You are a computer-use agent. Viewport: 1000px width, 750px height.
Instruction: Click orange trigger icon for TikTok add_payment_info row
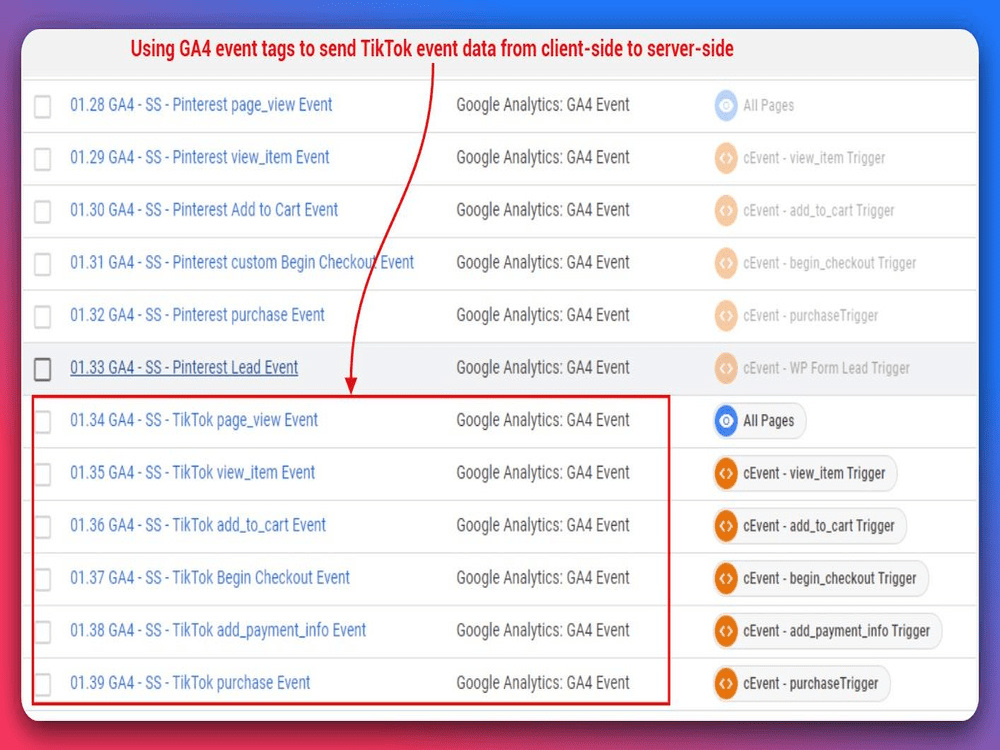tap(726, 631)
